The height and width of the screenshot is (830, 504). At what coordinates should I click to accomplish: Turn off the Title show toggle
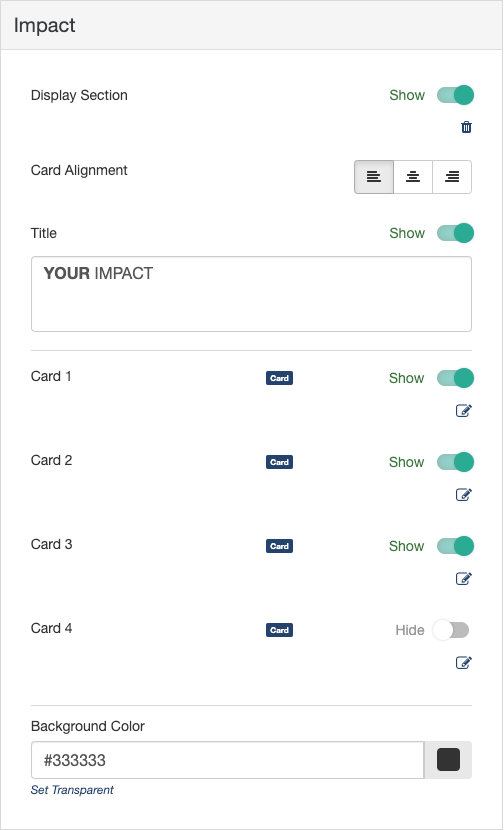click(x=455, y=233)
